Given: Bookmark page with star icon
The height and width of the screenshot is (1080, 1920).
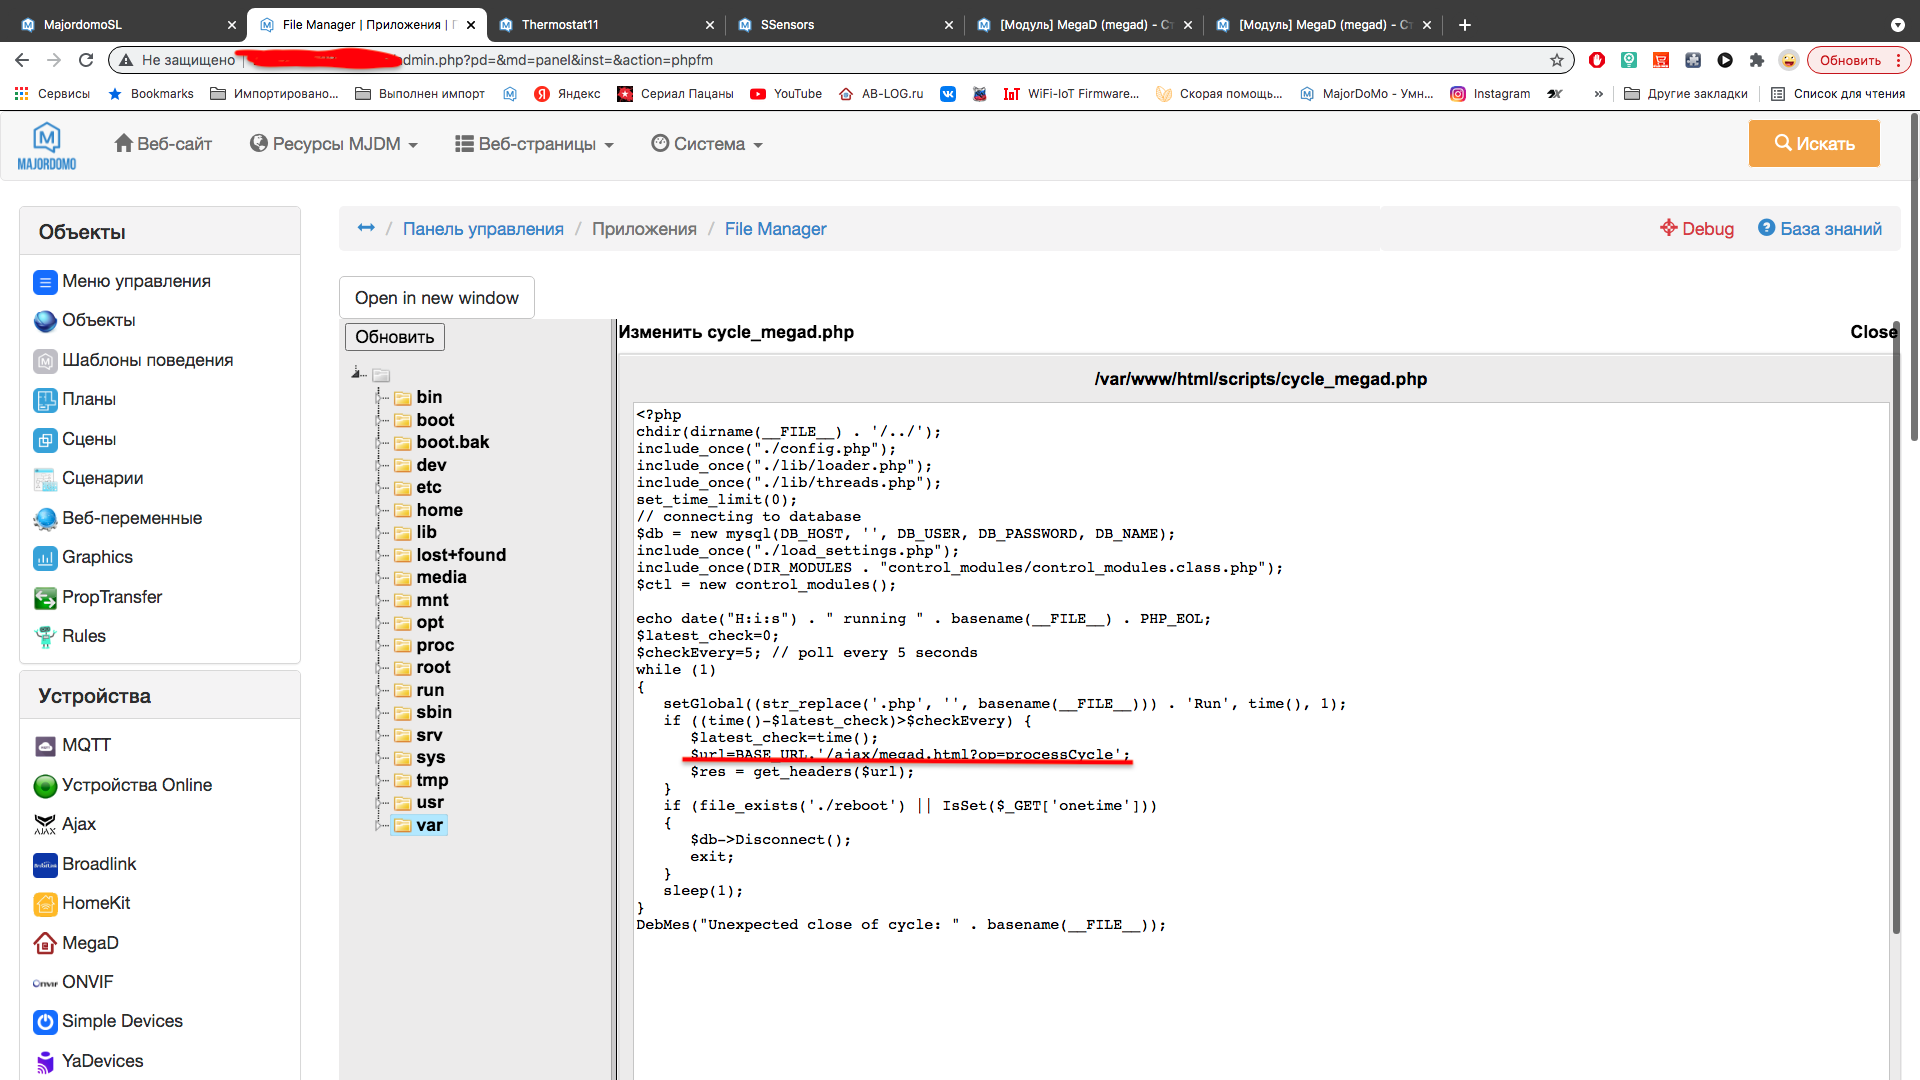Looking at the screenshot, I should 1557,60.
